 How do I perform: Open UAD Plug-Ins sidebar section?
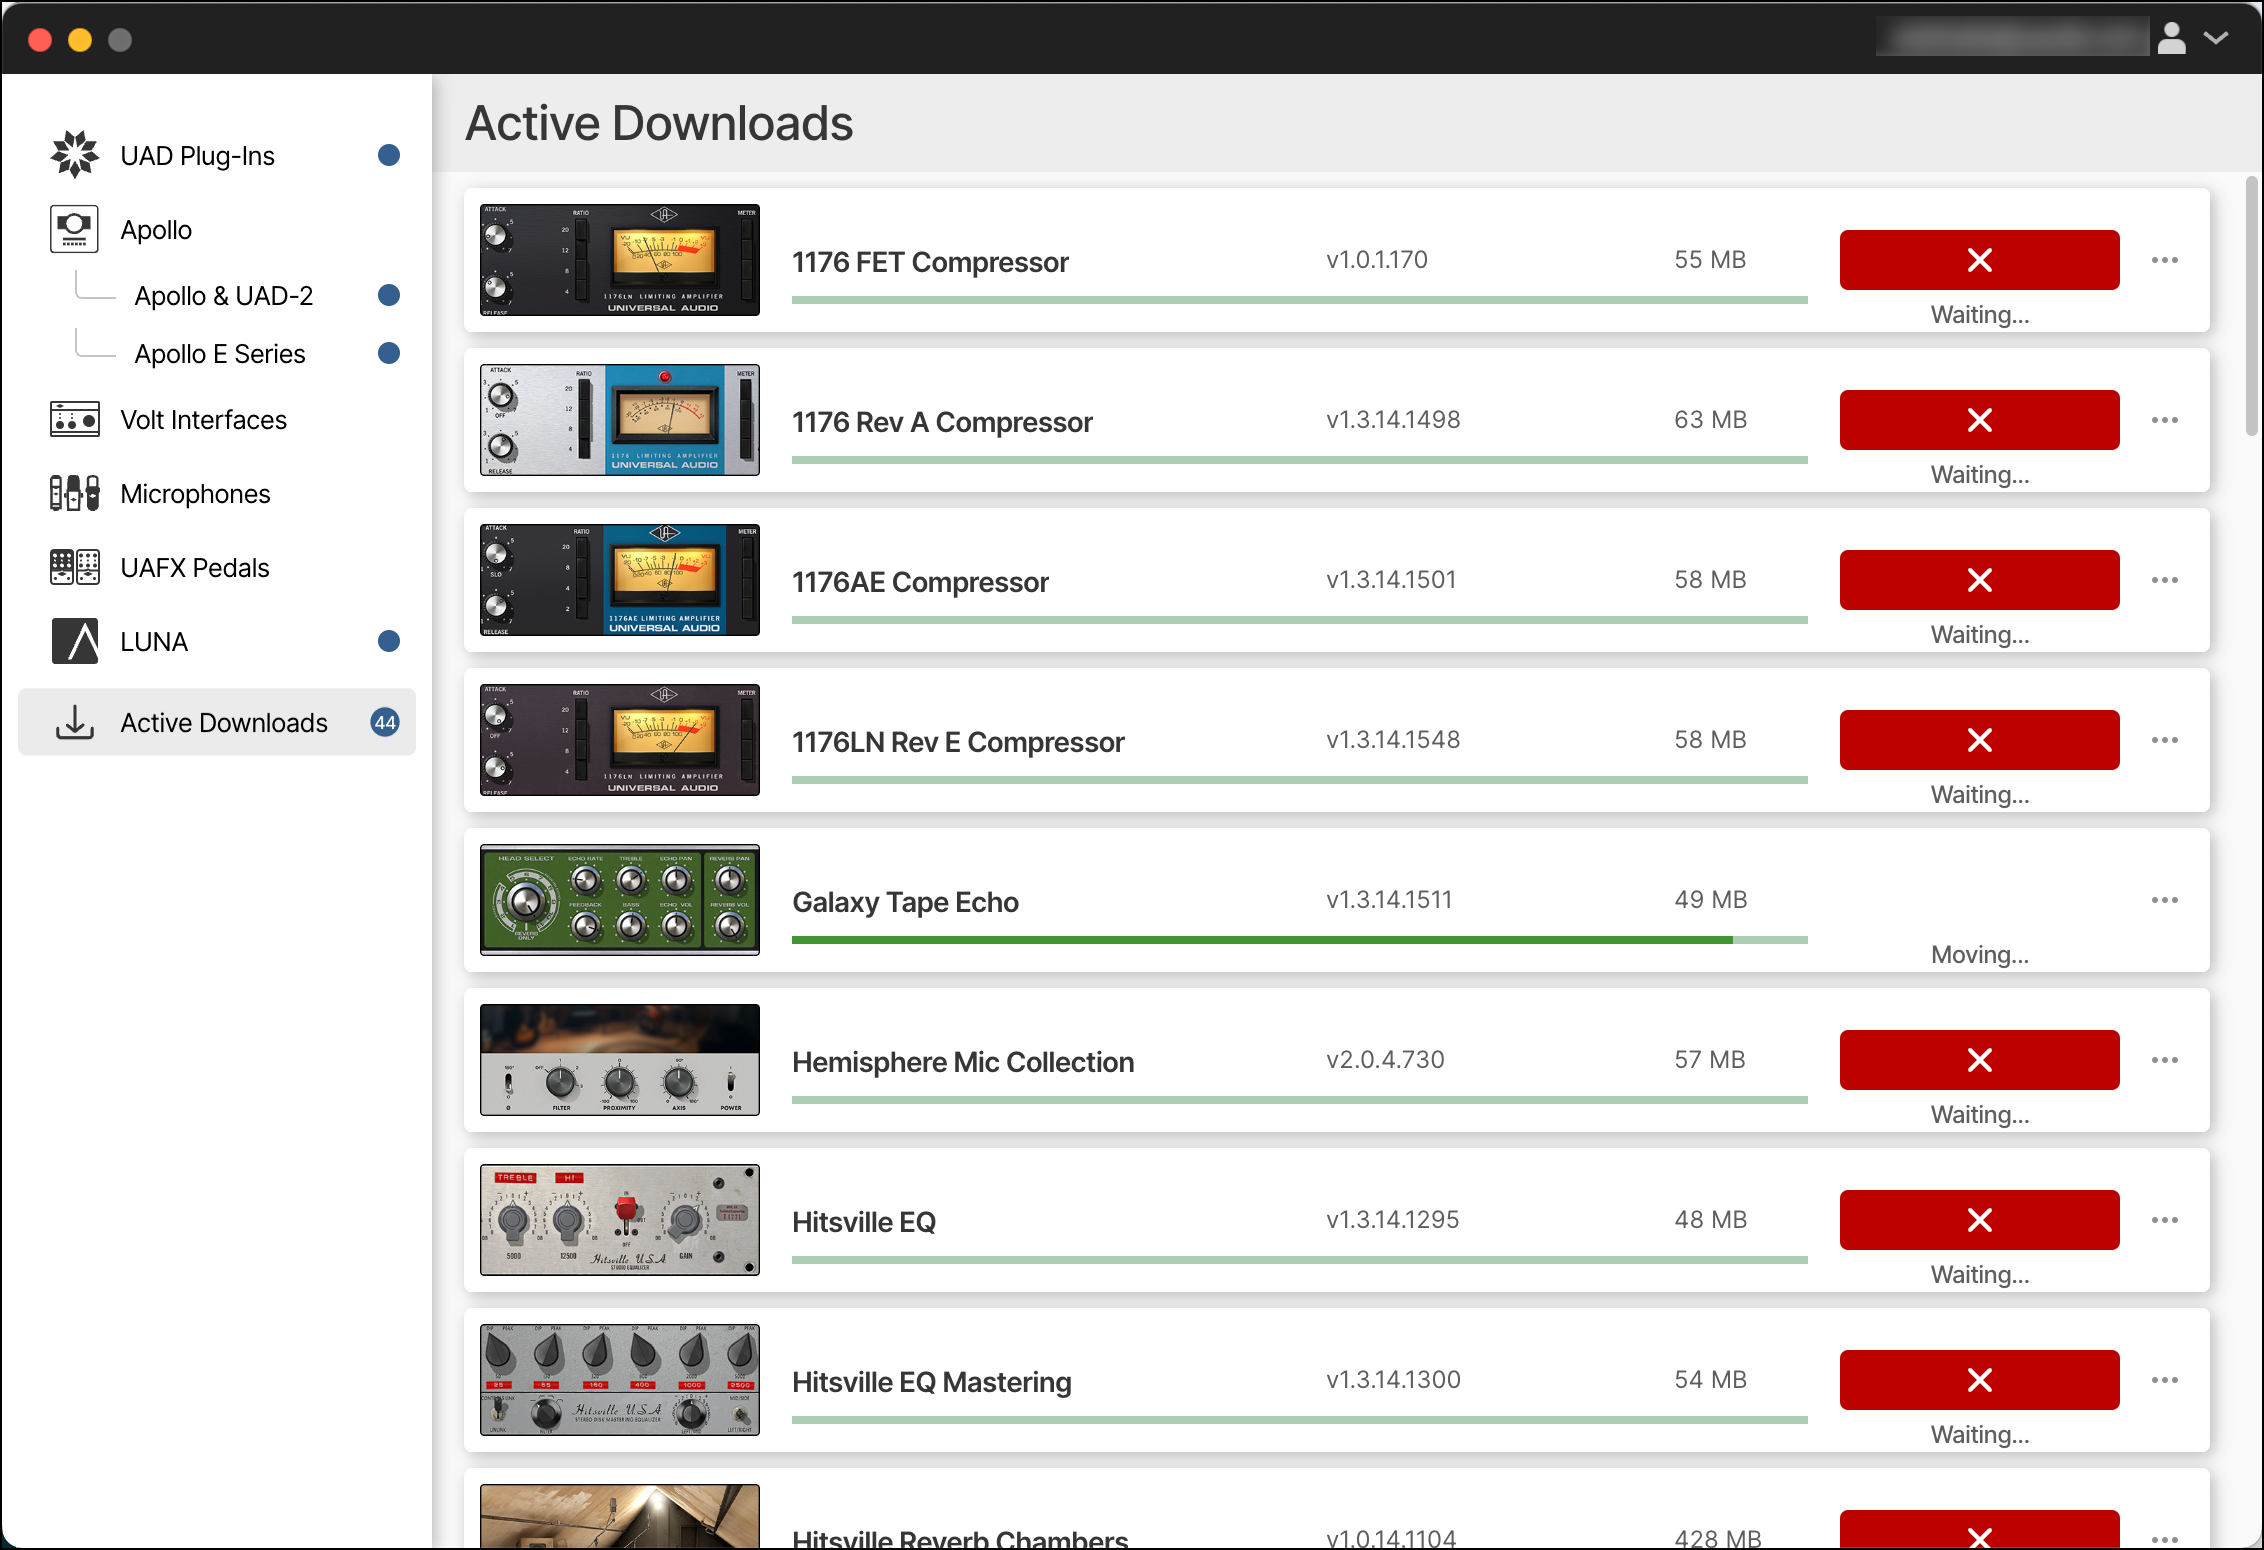coord(217,156)
